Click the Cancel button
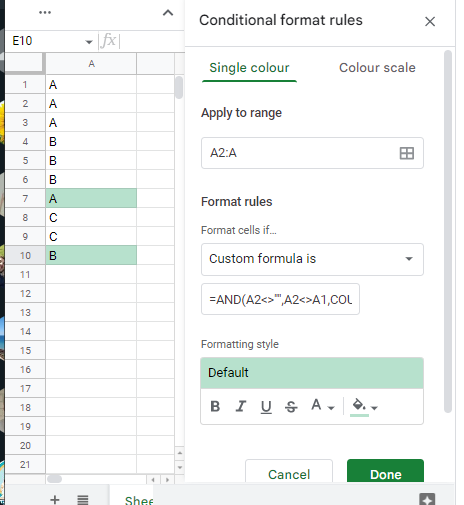 click(289, 474)
